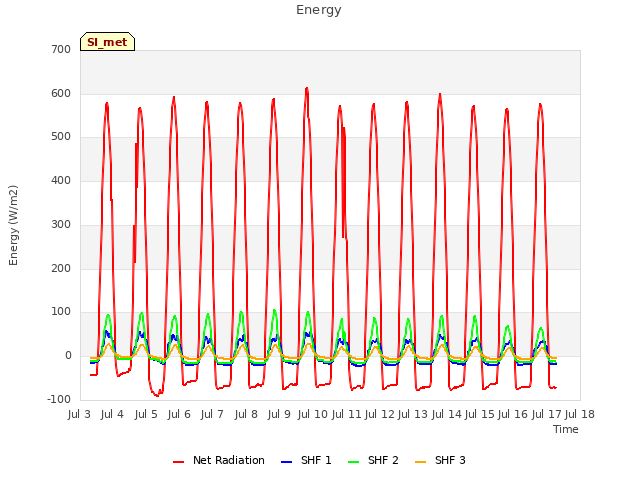Click the Jul 6 x-axis tick label

point(179,414)
